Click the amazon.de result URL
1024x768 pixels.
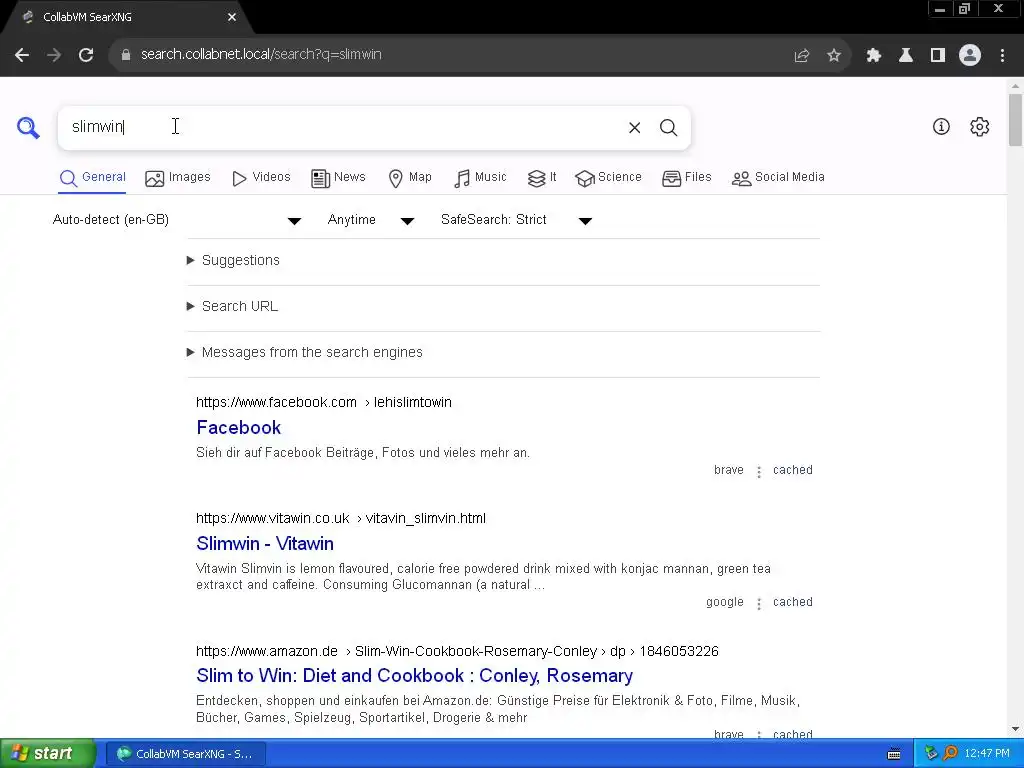click(x=456, y=652)
